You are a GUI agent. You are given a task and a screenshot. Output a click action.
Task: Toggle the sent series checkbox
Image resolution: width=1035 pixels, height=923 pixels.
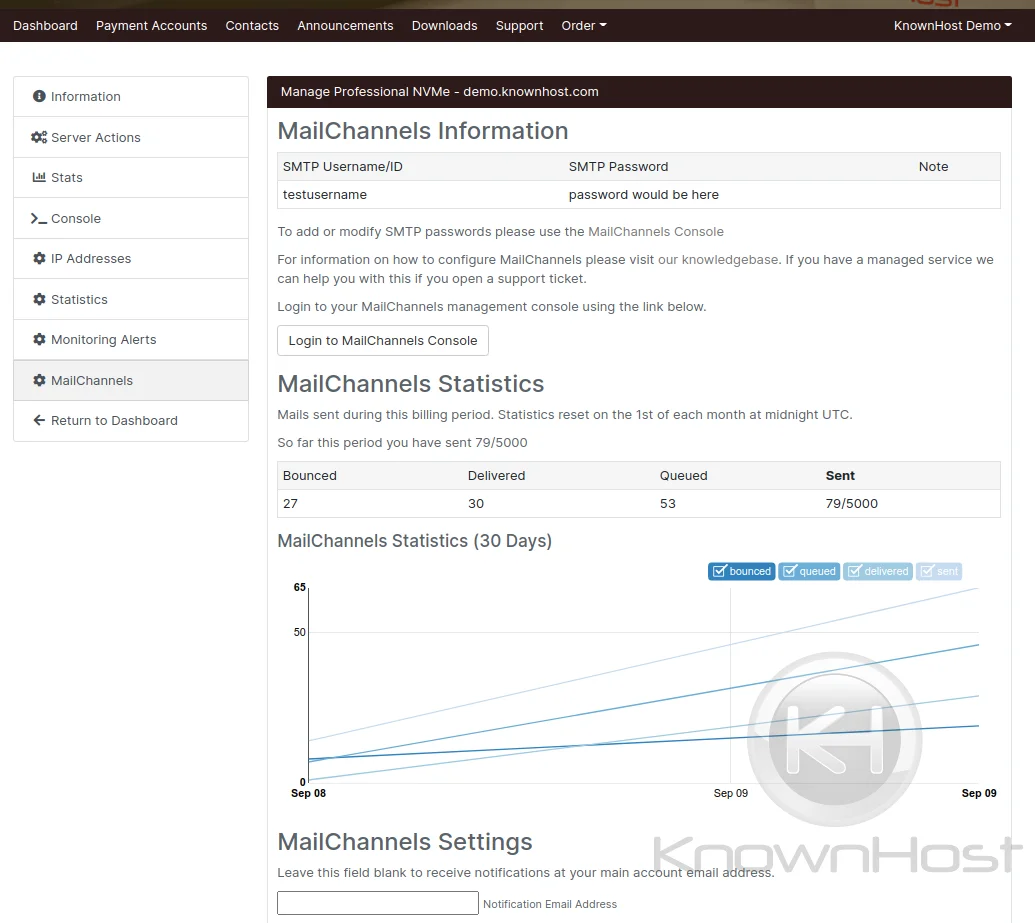(x=927, y=572)
